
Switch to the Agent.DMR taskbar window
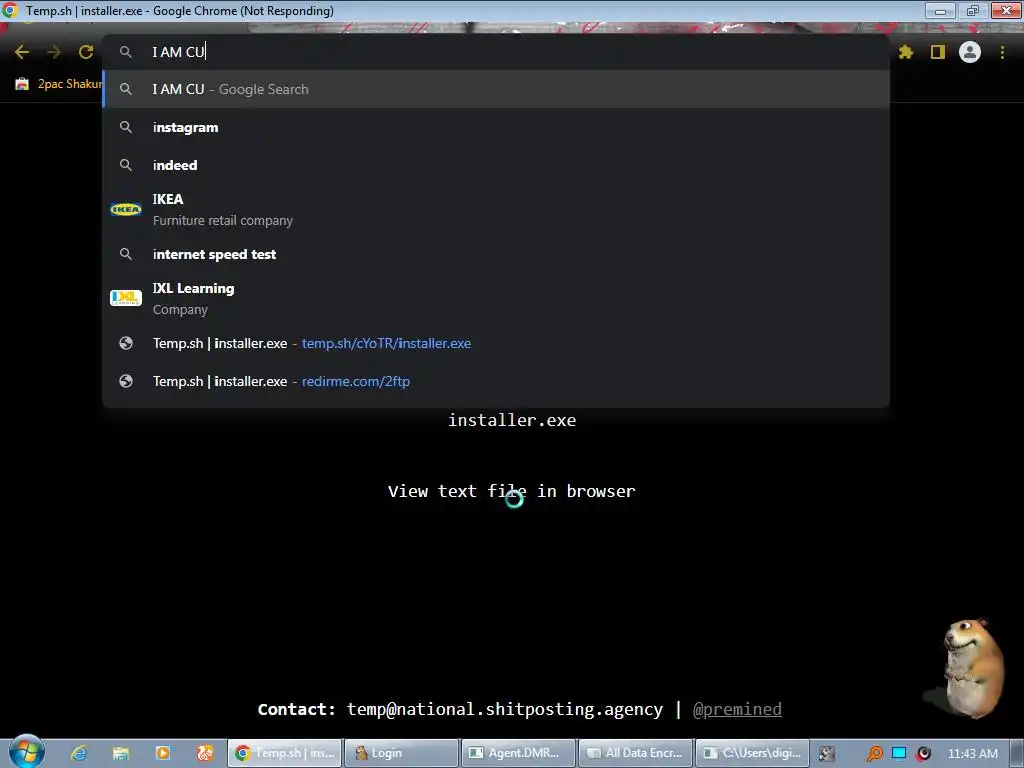(x=518, y=753)
